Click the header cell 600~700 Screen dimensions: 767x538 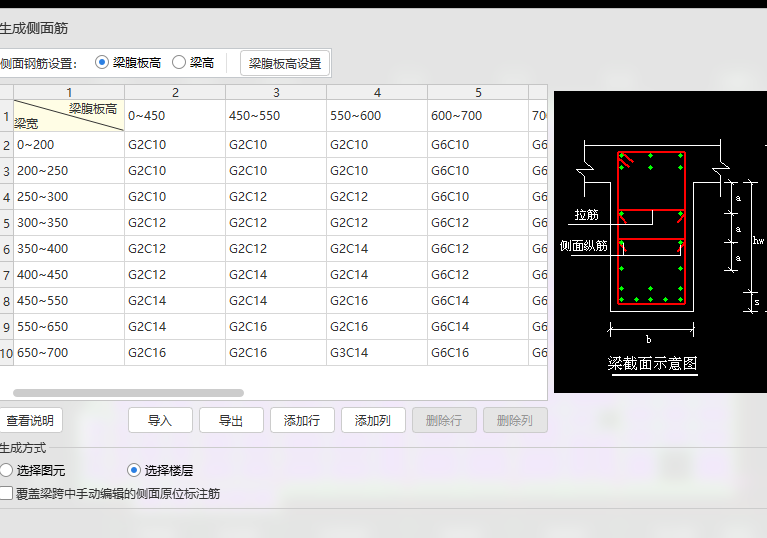click(x=478, y=115)
